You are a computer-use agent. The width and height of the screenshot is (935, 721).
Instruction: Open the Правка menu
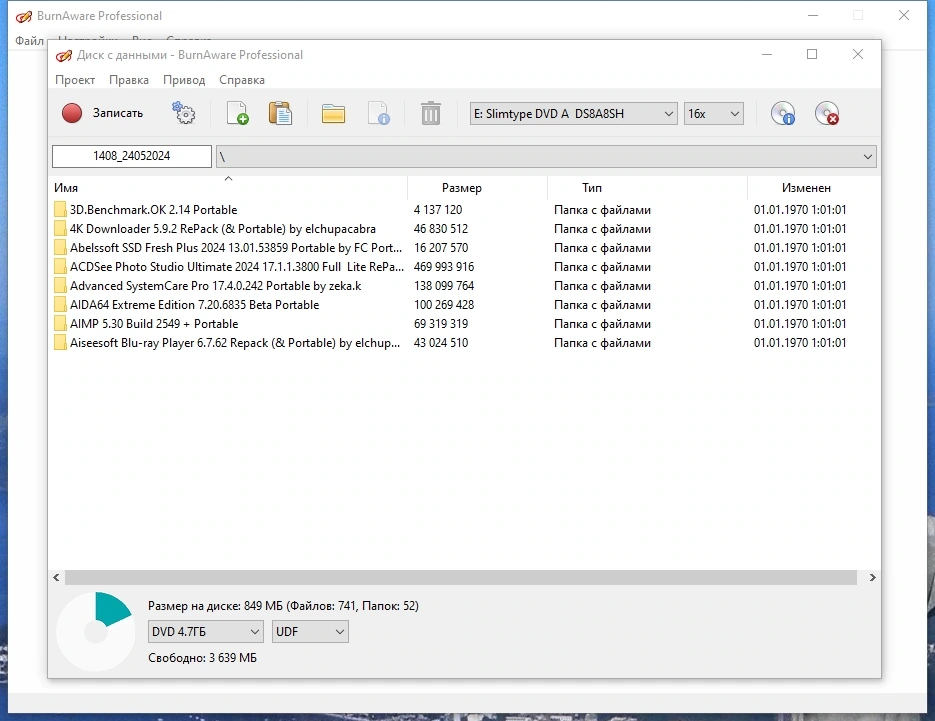click(x=129, y=80)
